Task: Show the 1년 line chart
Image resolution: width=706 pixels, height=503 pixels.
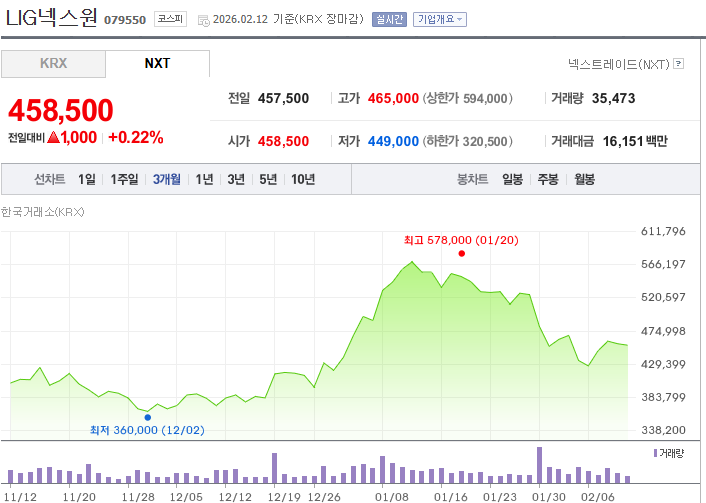Action: pos(204,179)
